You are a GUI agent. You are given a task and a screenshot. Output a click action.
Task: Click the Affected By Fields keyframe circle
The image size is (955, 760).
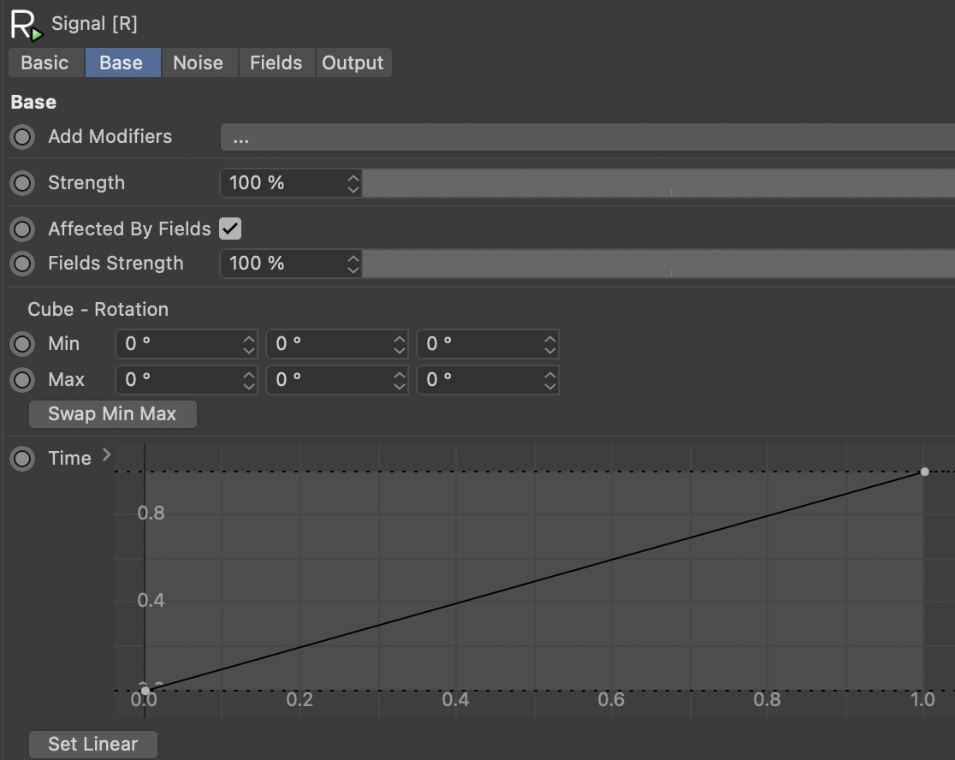point(22,229)
